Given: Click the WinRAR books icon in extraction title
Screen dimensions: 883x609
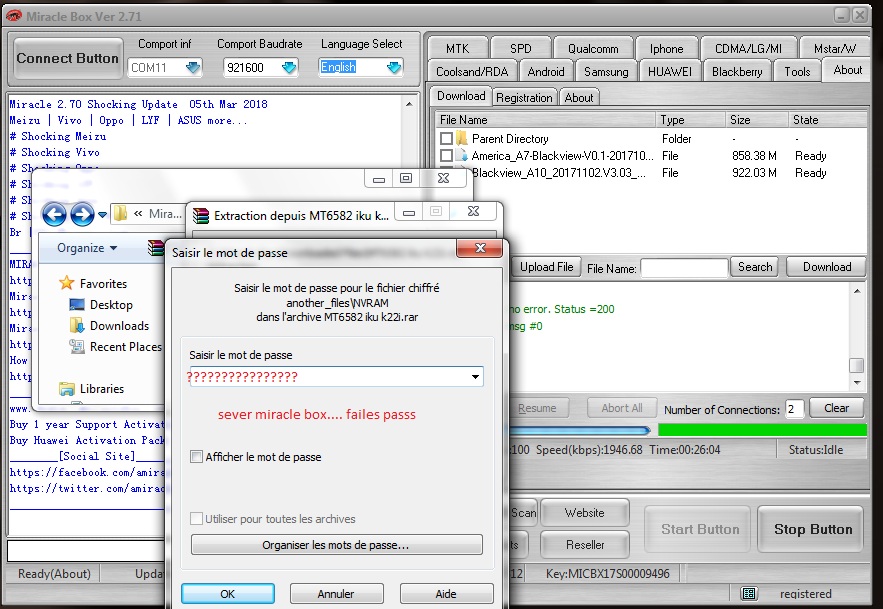Looking at the screenshot, I should coord(201,216).
